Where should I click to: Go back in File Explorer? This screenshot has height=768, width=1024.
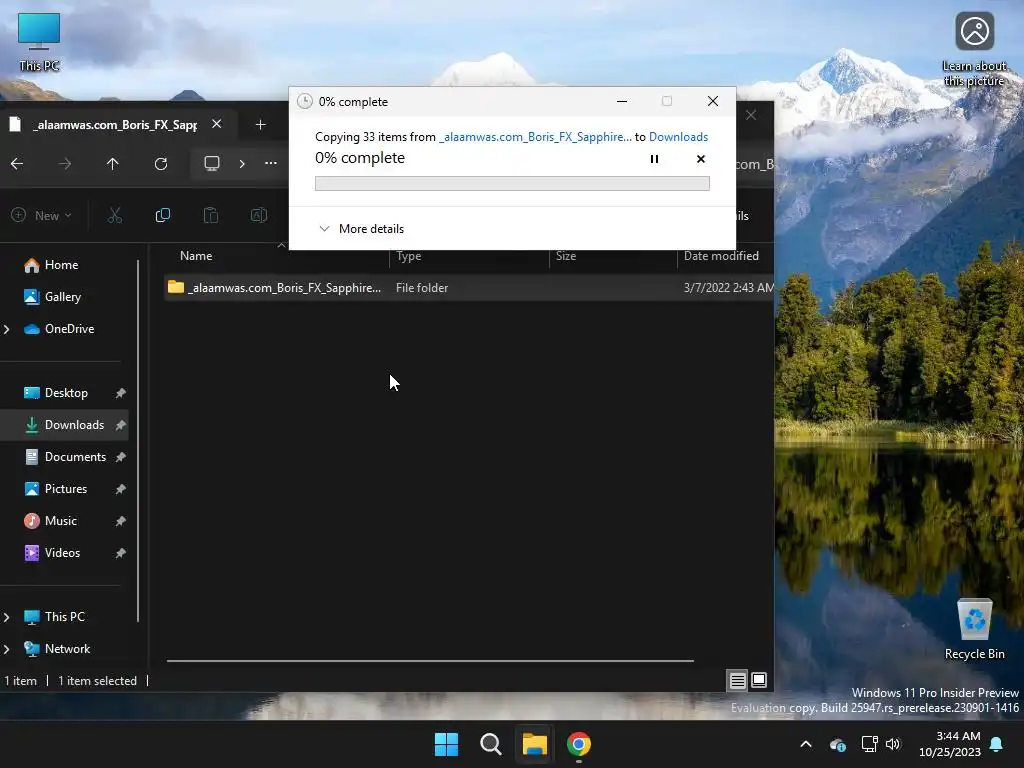point(17,163)
